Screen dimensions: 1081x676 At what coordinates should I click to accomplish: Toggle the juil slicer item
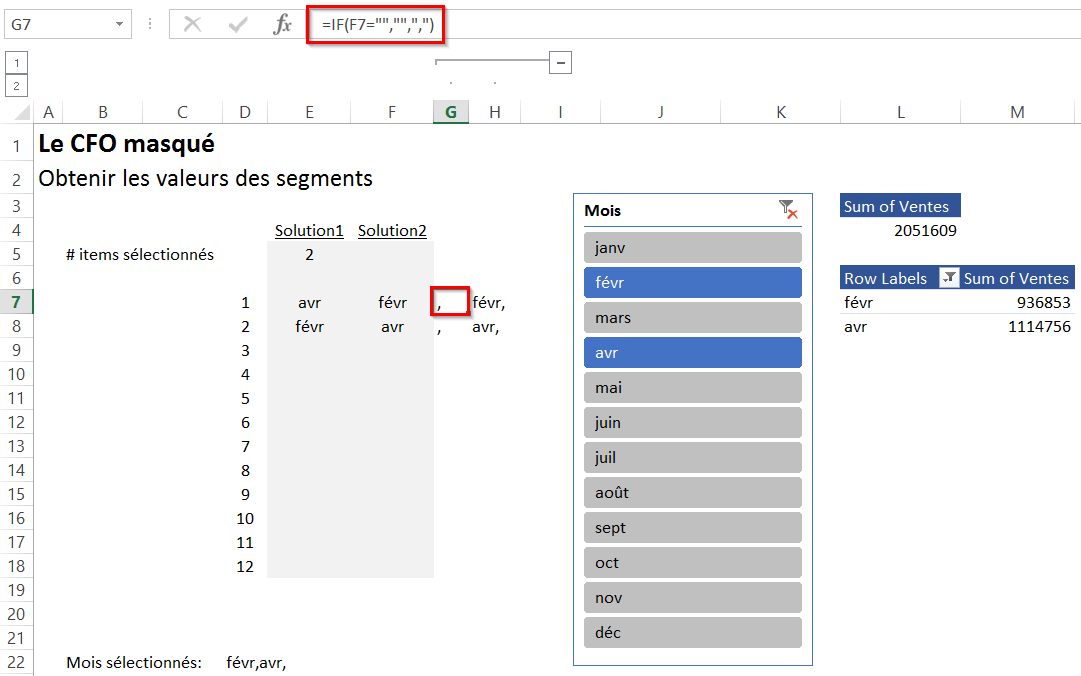[693, 458]
